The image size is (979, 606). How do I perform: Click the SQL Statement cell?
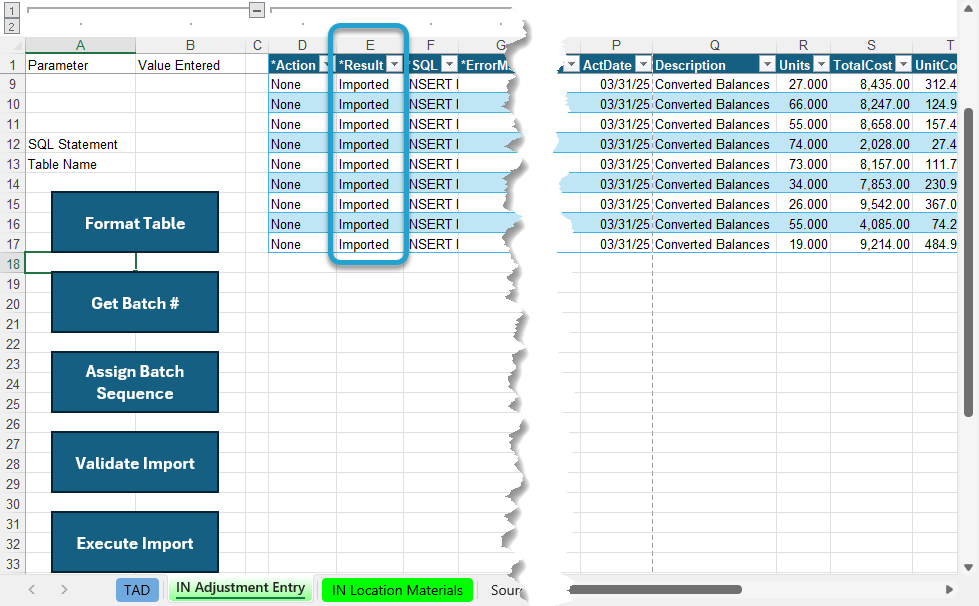(x=81, y=144)
